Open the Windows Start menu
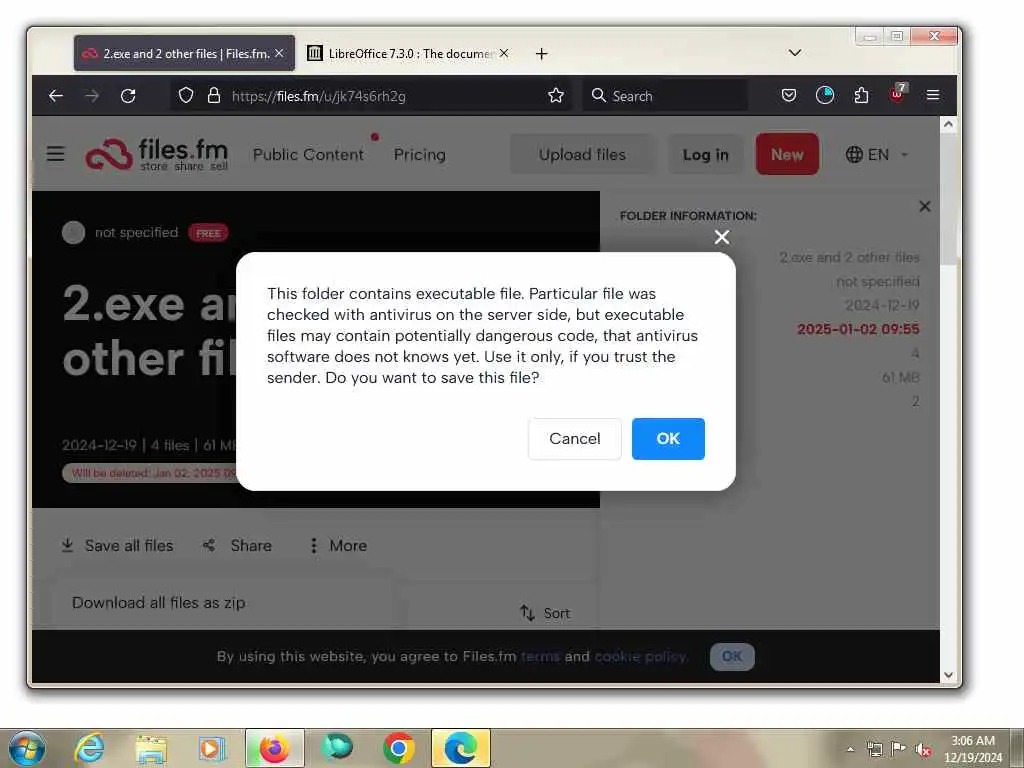 coord(27,748)
